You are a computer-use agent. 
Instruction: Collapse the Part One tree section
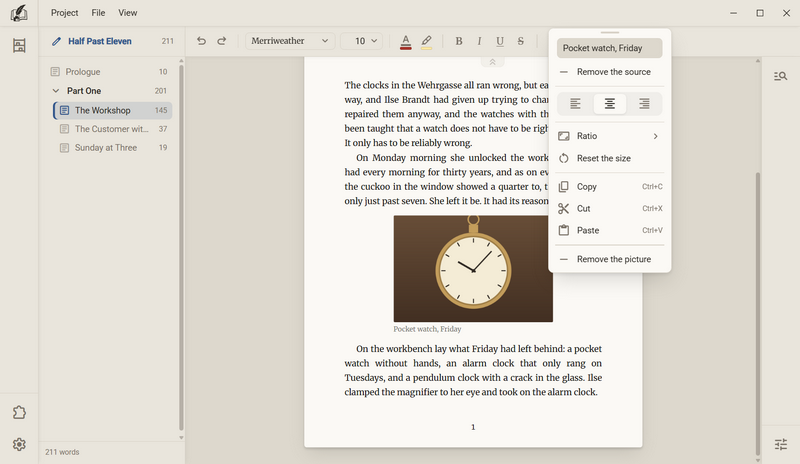[56, 91]
